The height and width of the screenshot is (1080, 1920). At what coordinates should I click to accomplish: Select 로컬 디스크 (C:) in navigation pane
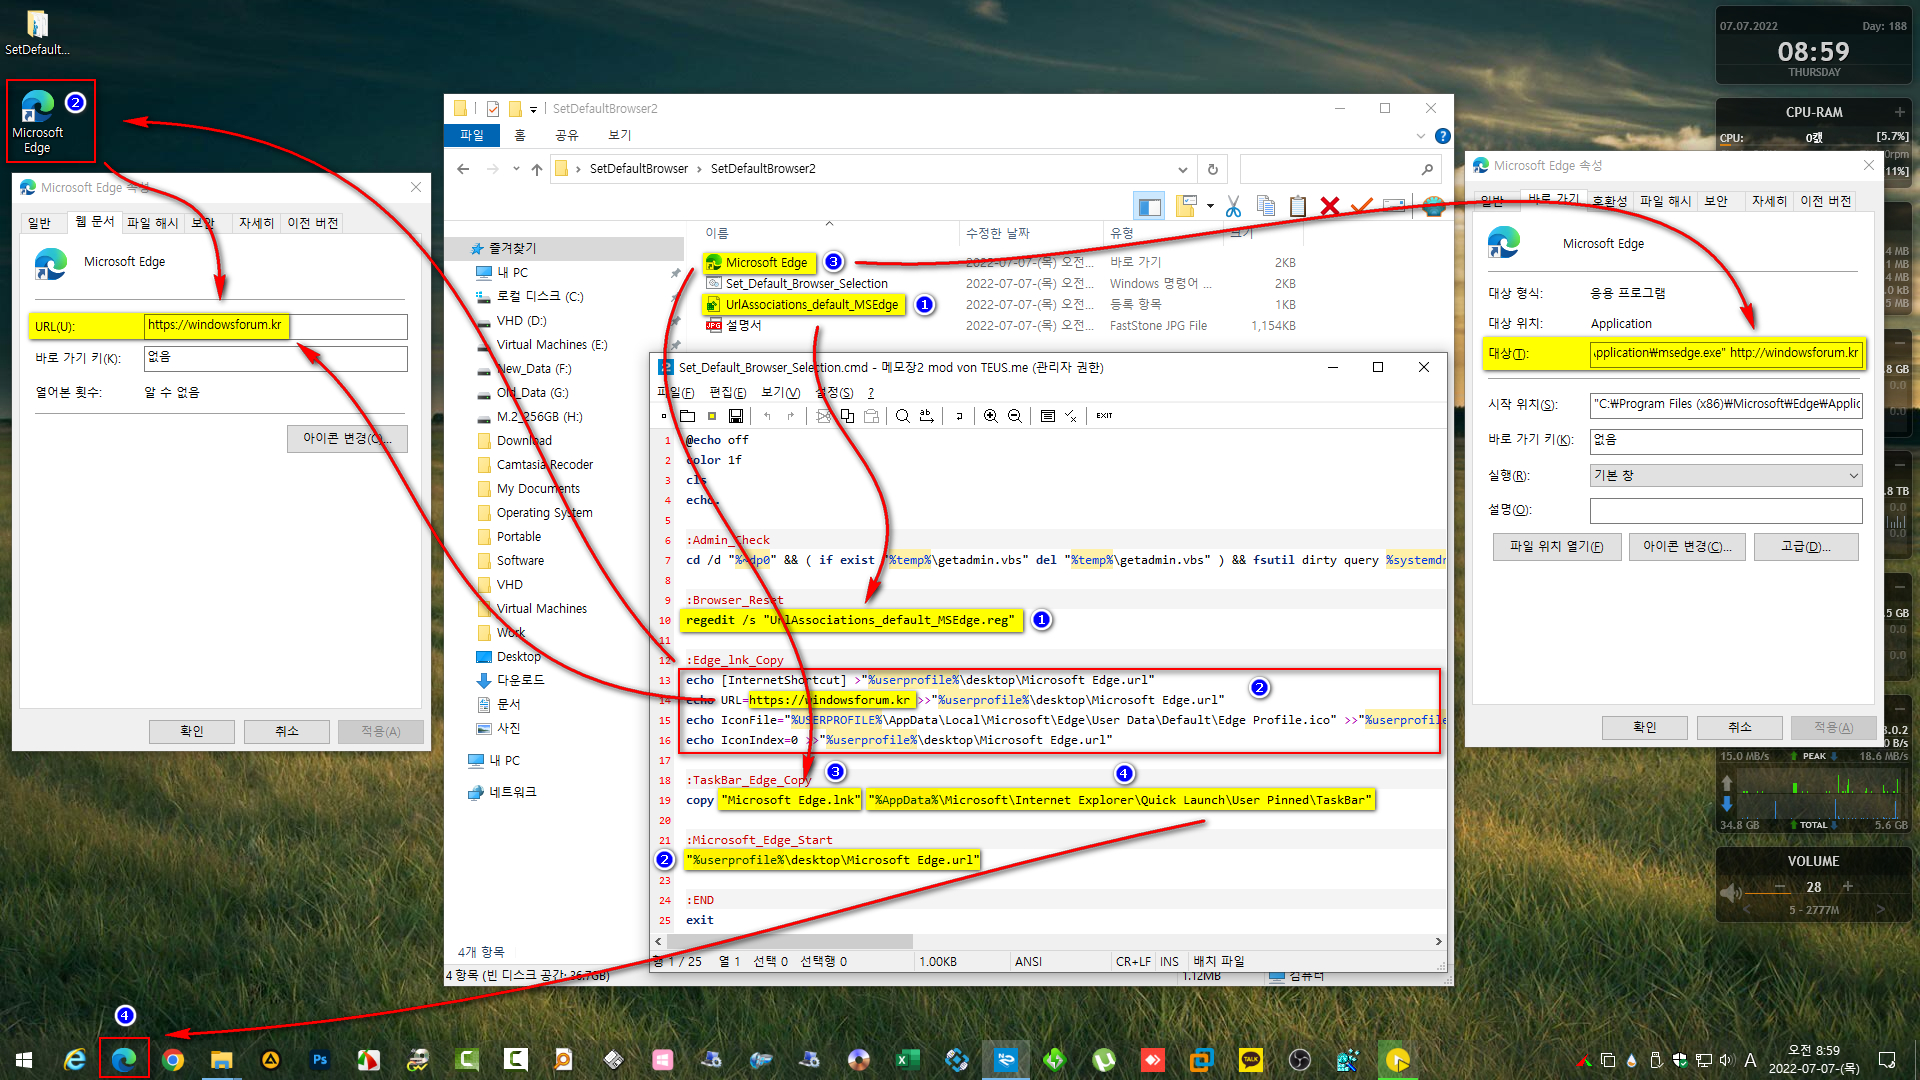click(539, 297)
